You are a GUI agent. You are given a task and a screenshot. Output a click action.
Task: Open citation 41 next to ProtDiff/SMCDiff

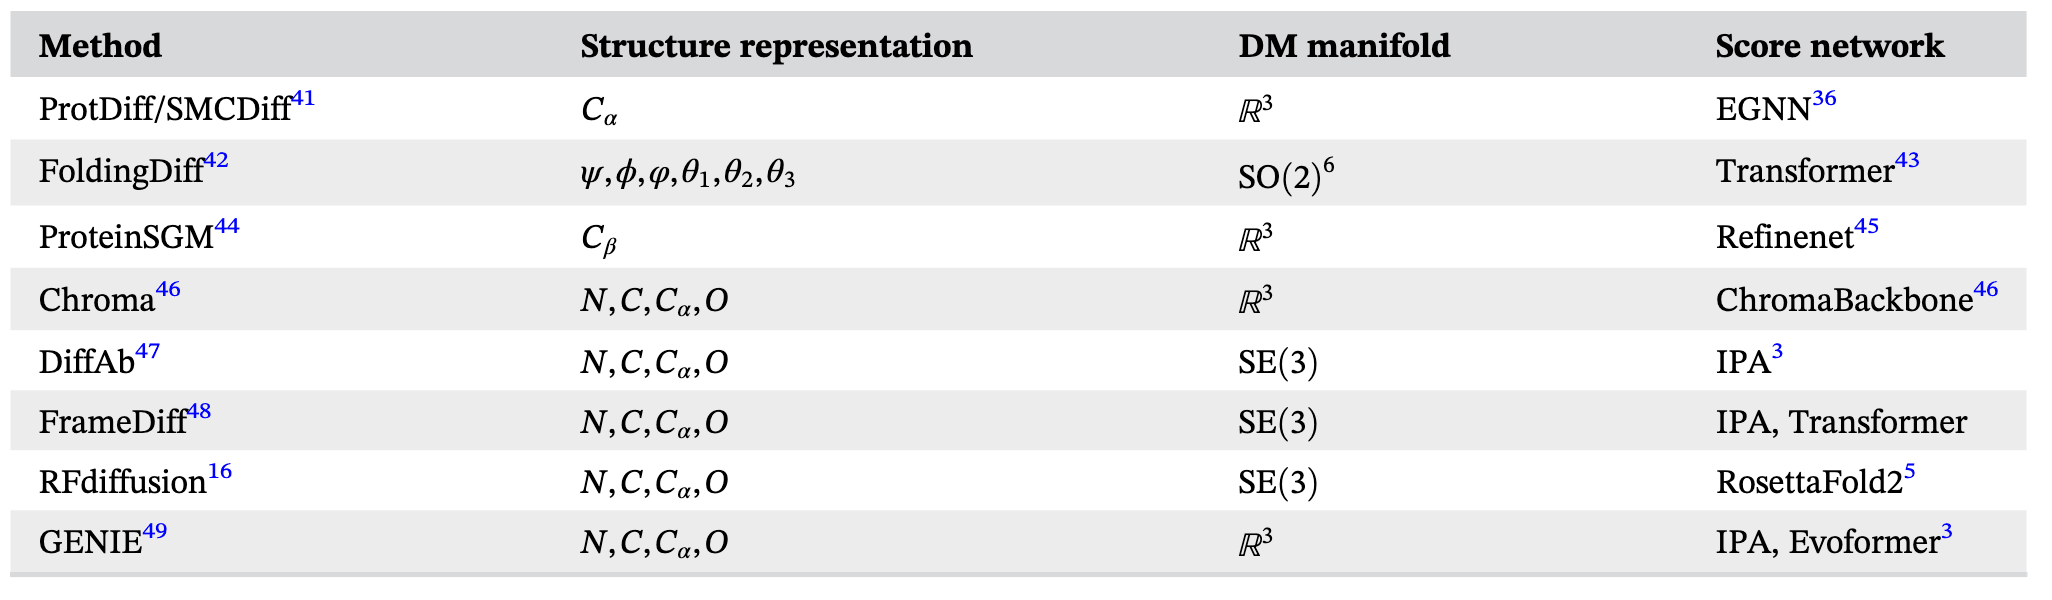pos(303,99)
